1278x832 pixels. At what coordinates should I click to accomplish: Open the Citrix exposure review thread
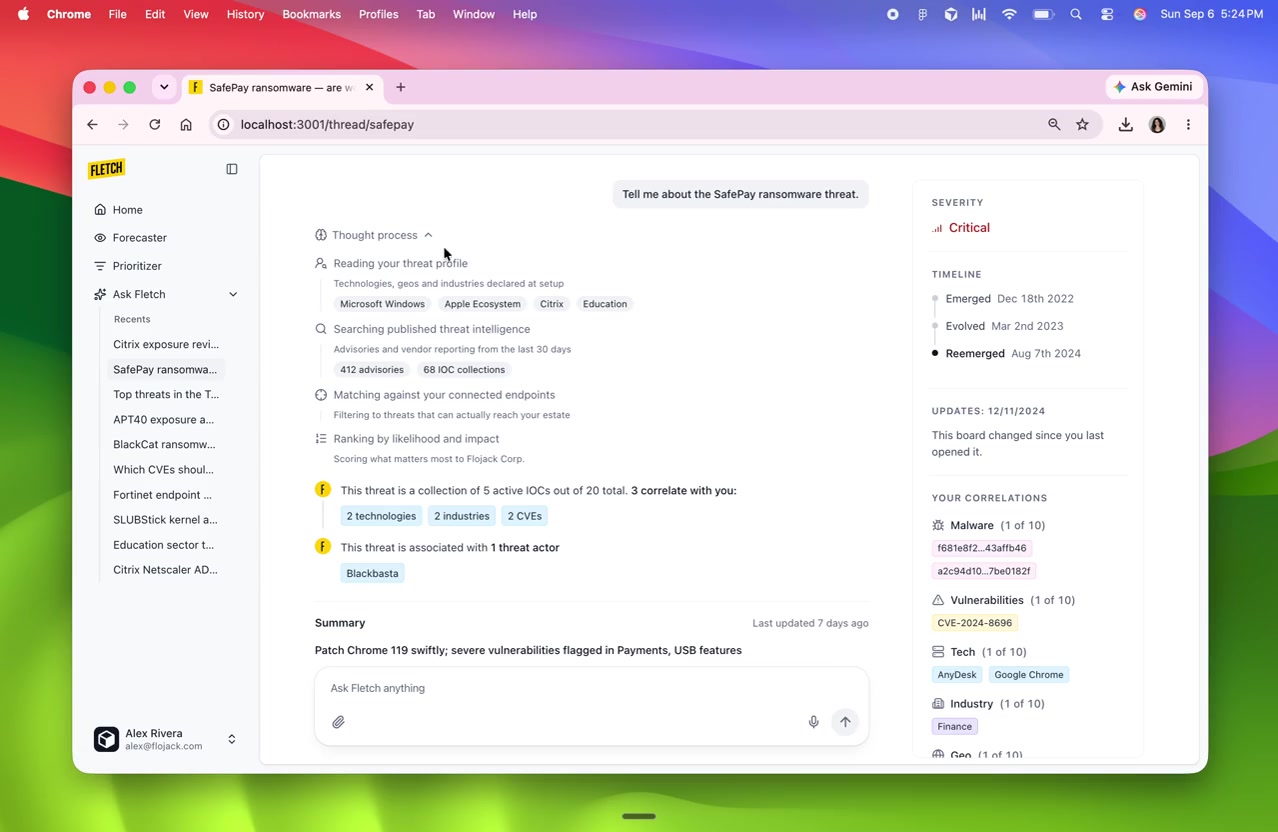pos(166,344)
